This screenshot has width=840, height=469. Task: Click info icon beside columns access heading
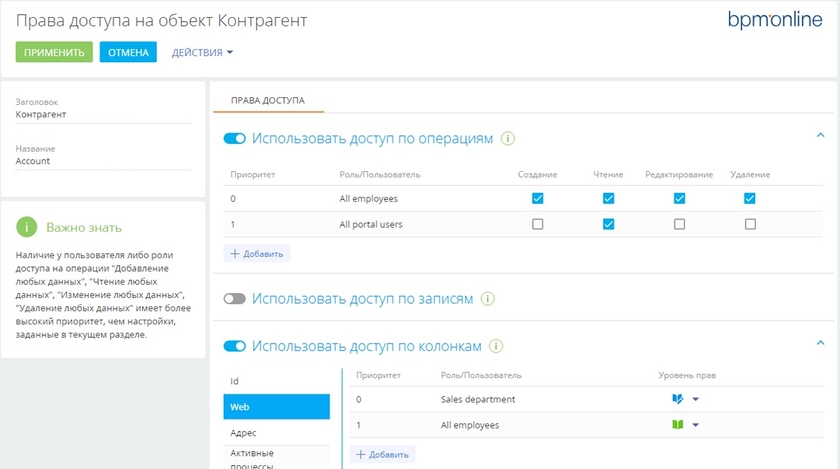497,346
